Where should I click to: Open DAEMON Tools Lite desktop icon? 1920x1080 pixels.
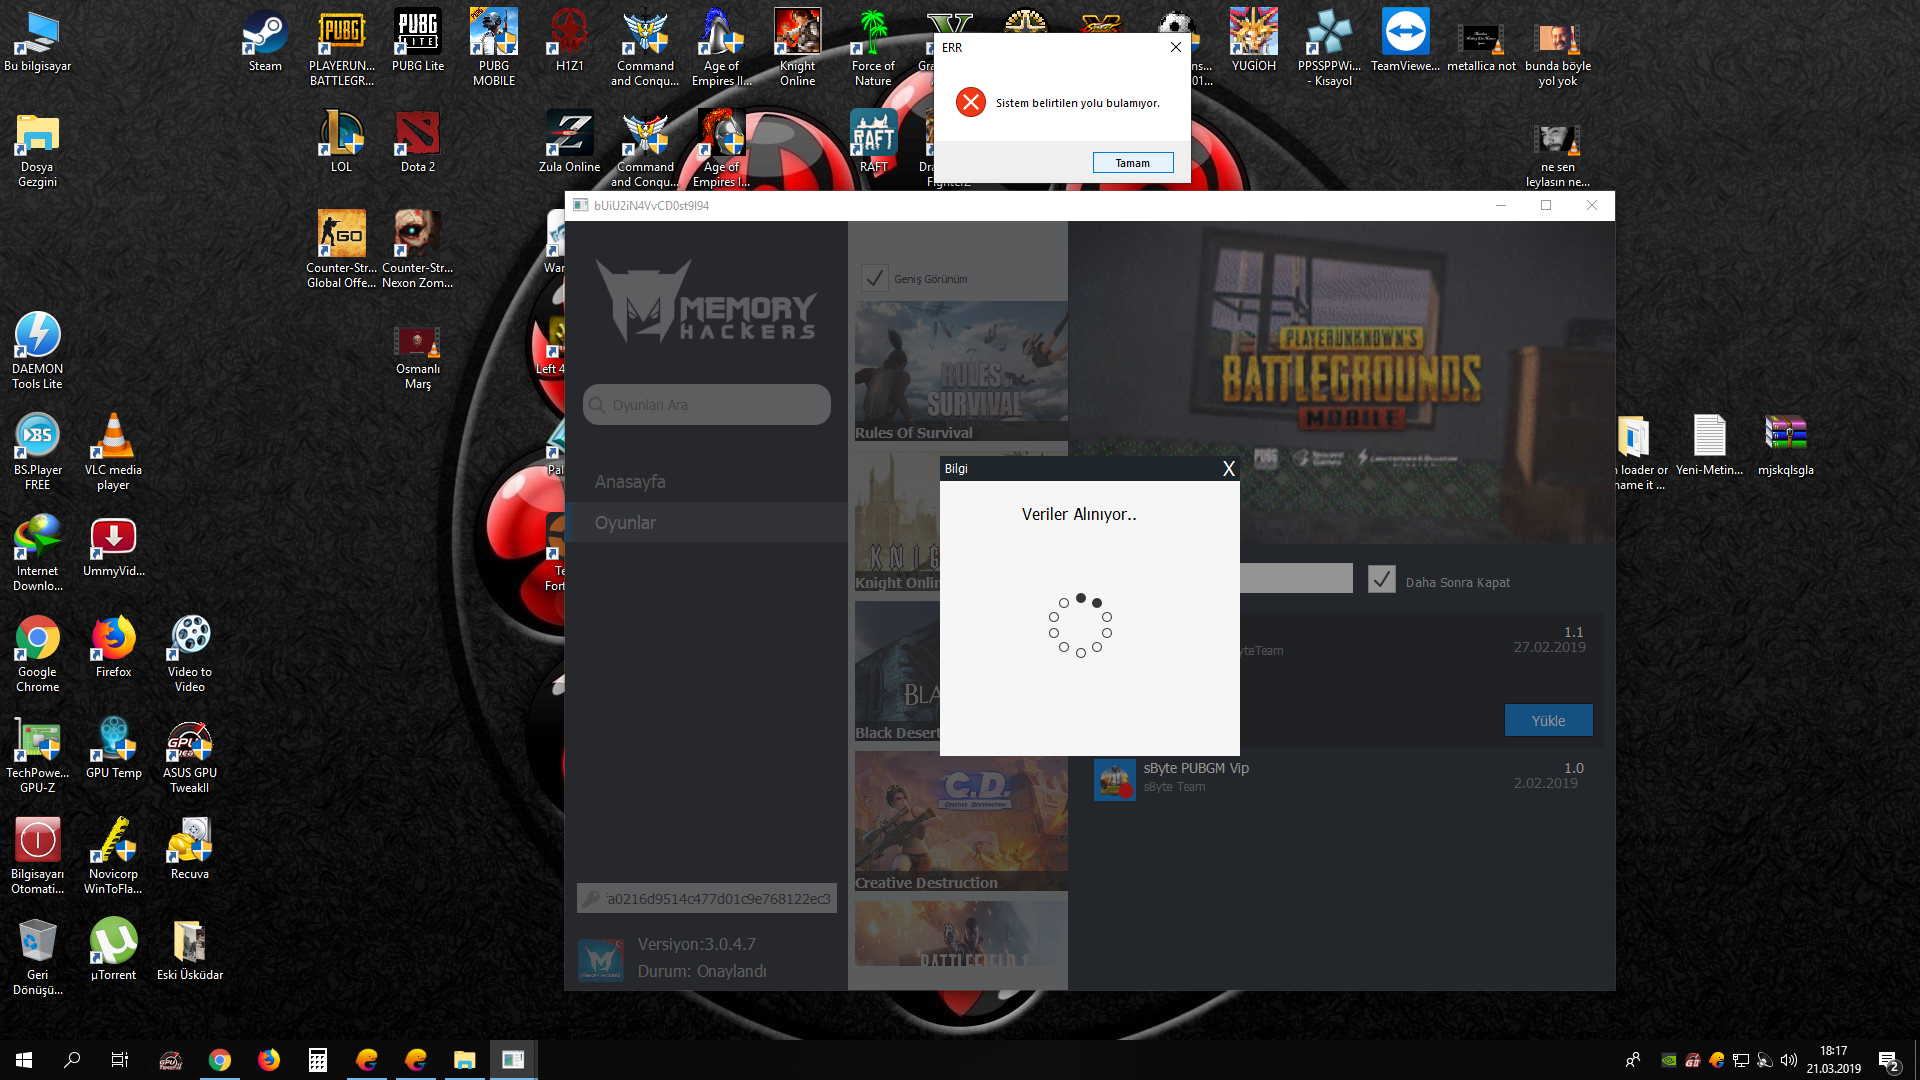[x=37, y=351]
